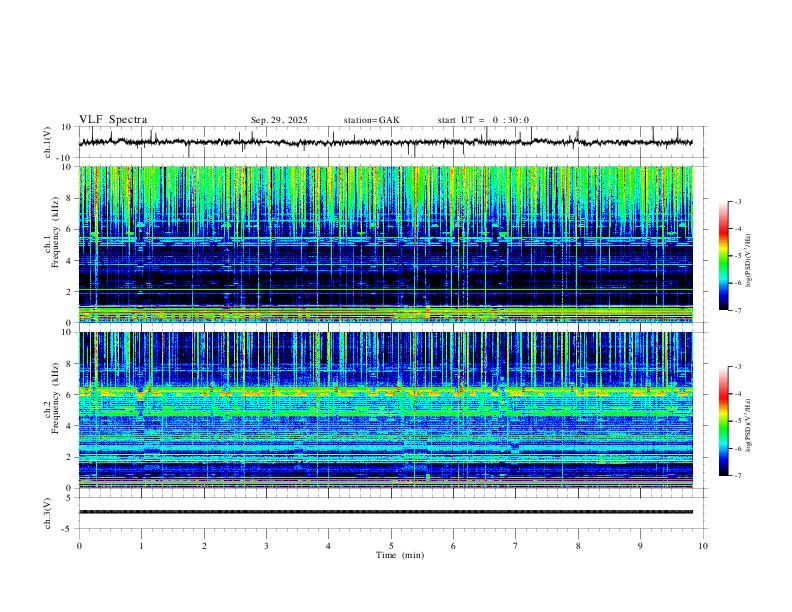Image resolution: width=792 pixels, height=612 pixels.
Task: Click the ch.1 spectrogram PSD color bar
Action: (724, 256)
